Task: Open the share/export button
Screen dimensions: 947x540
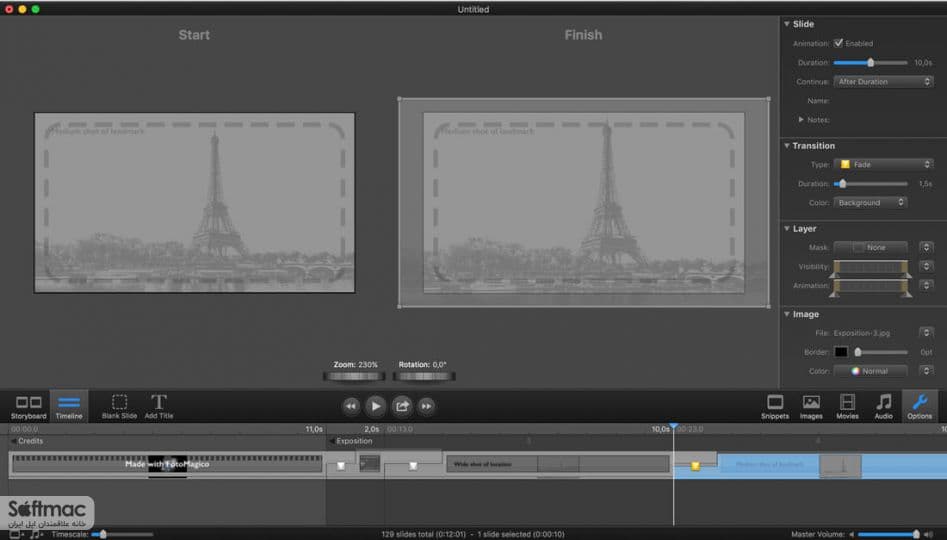Action: (x=402, y=406)
